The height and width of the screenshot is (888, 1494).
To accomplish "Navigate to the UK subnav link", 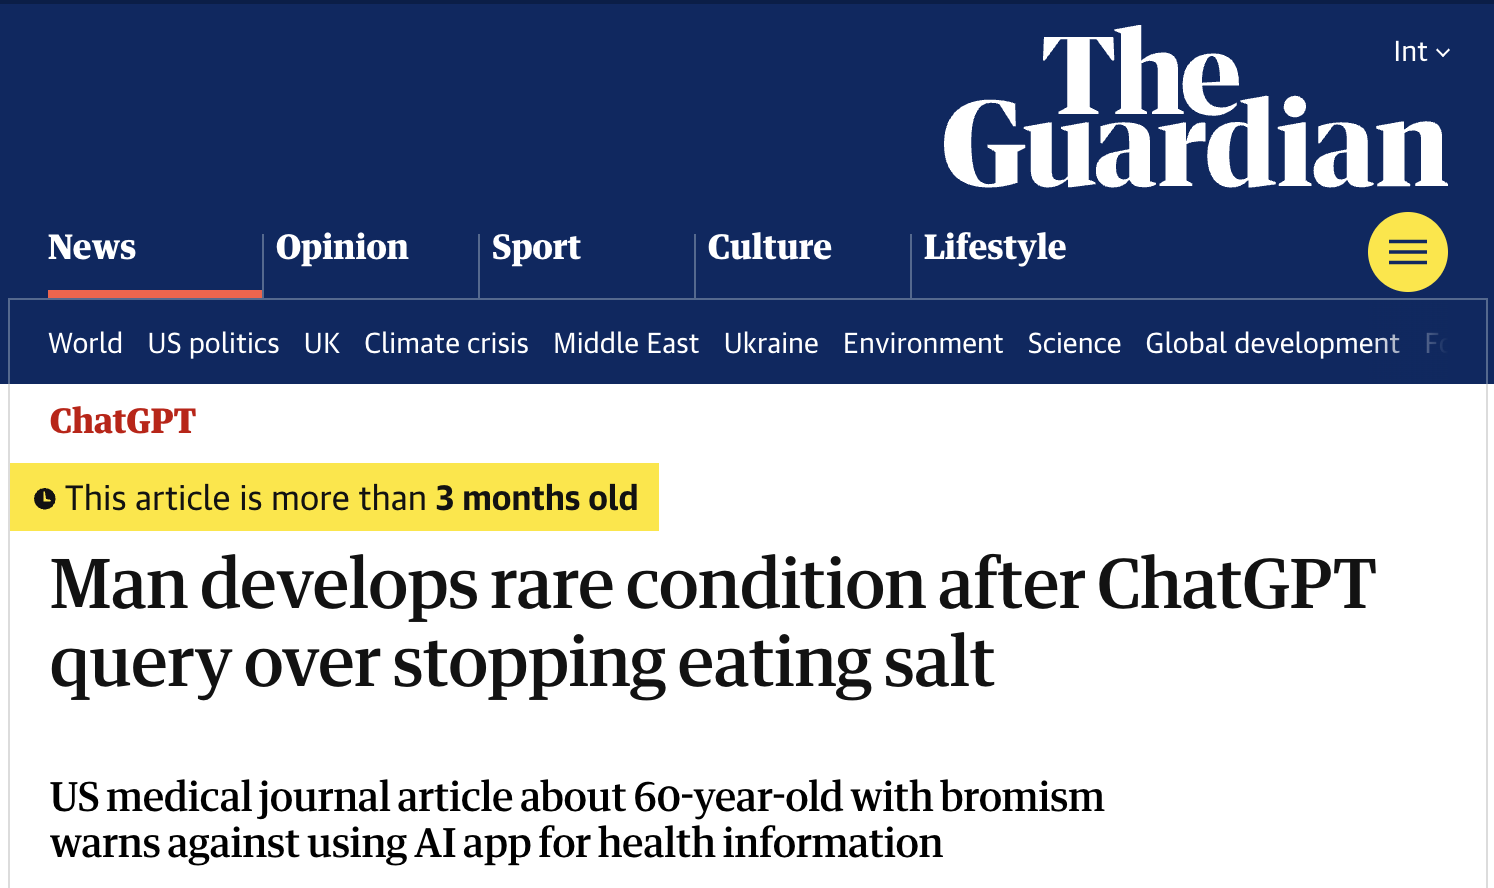I will coord(322,343).
